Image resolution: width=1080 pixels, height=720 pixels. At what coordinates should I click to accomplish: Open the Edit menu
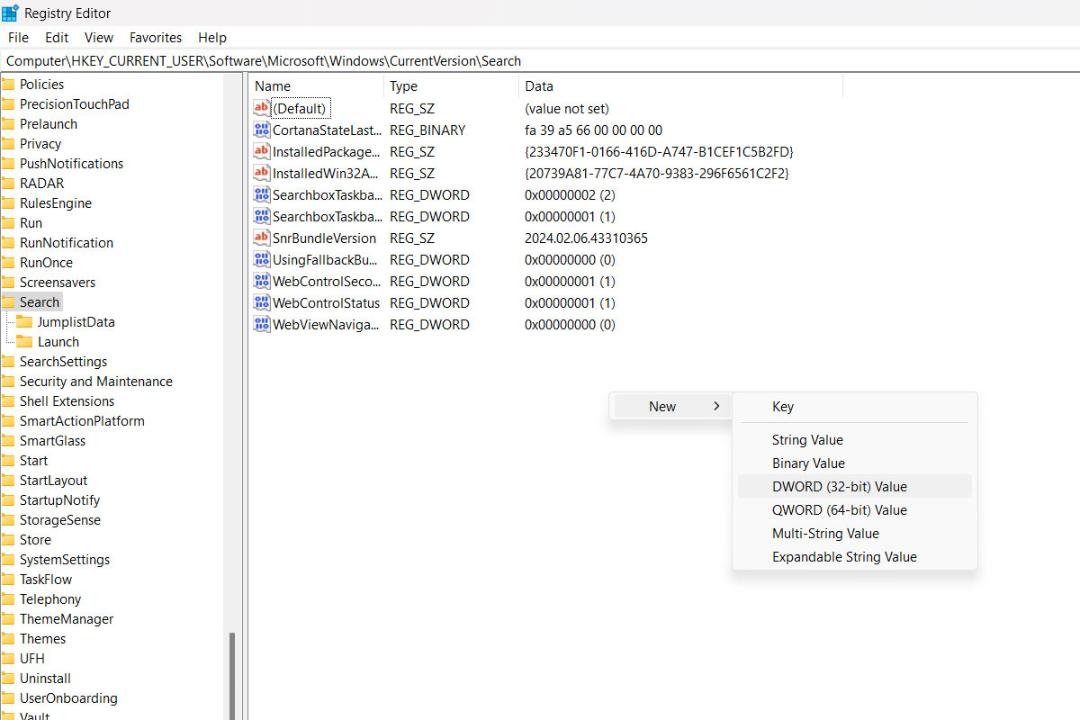(56, 37)
